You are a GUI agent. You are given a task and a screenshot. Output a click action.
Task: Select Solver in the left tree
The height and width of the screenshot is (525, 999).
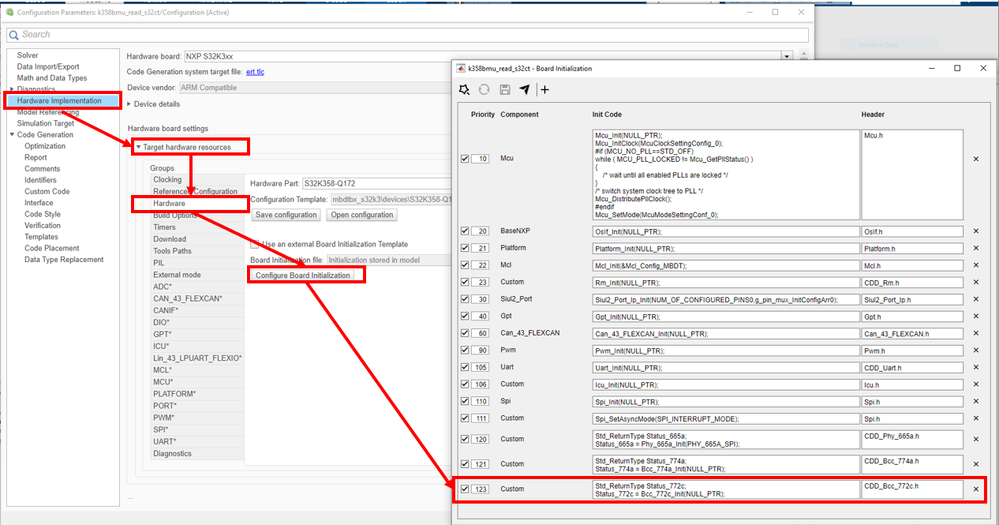click(x=27, y=55)
